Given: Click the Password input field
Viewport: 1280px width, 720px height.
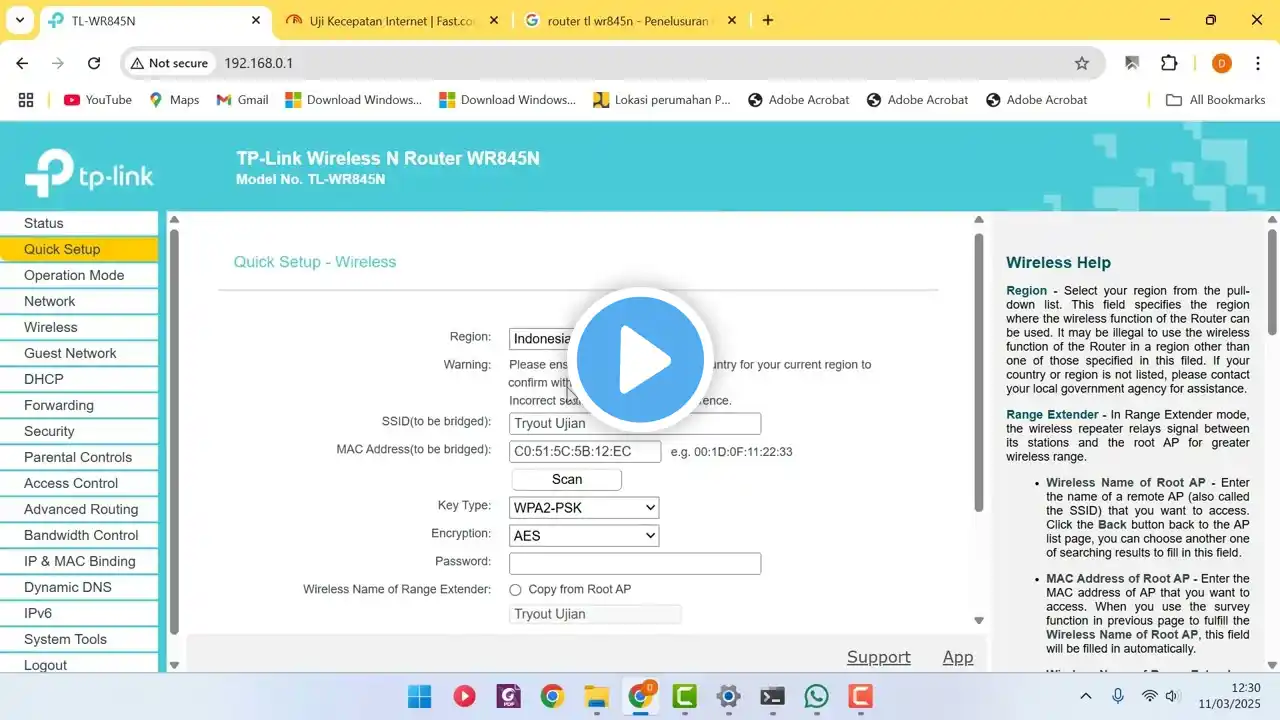Looking at the screenshot, I should tap(635, 564).
